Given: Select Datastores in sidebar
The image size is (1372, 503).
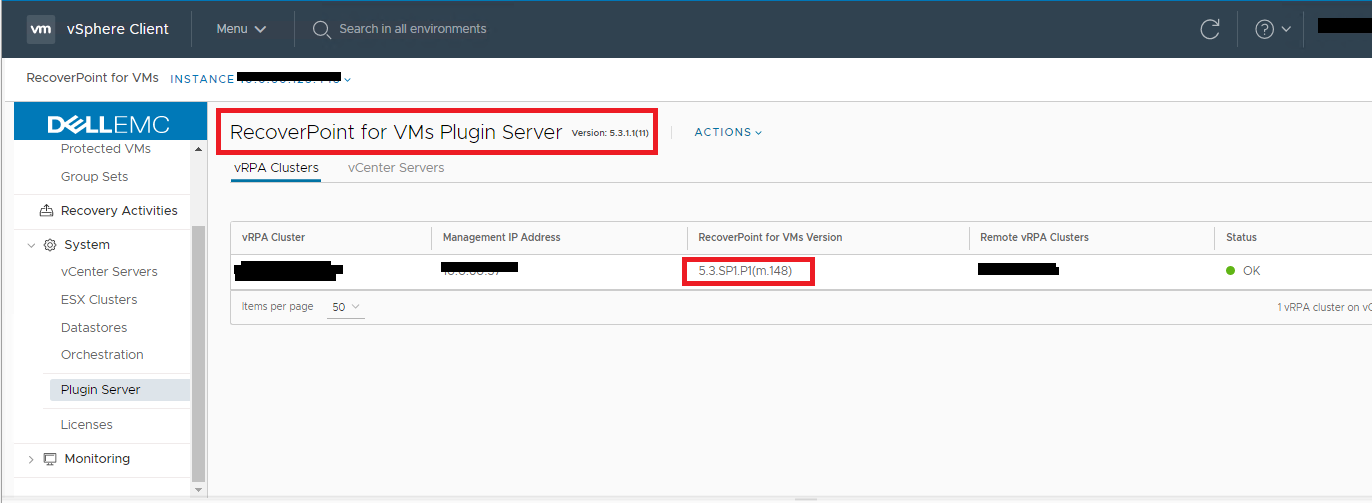Looking at the screenshot, I should 94,328.
